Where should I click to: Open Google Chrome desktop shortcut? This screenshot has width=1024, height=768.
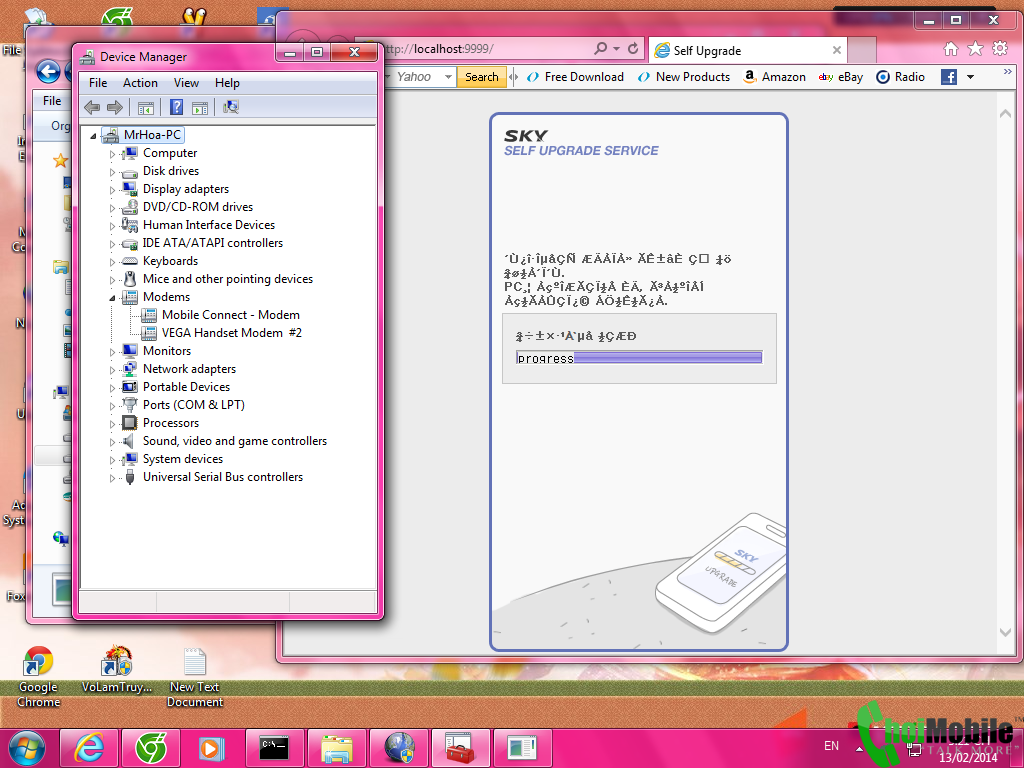[x=38, y=663]
